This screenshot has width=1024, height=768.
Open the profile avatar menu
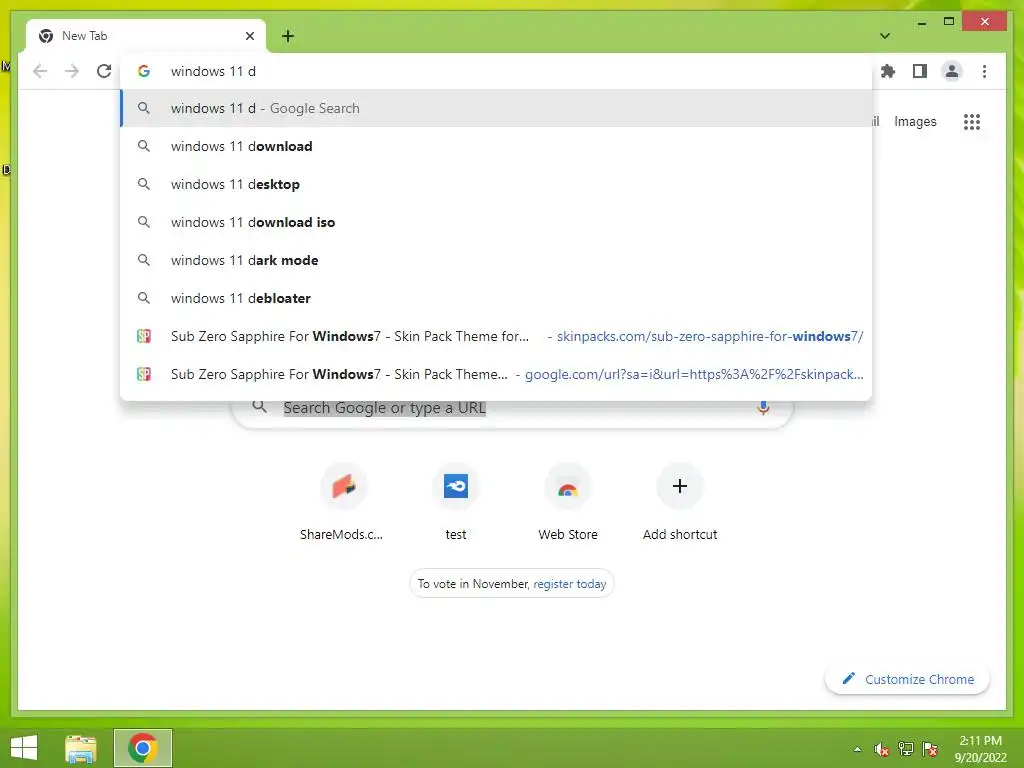[x=952, y=71]
